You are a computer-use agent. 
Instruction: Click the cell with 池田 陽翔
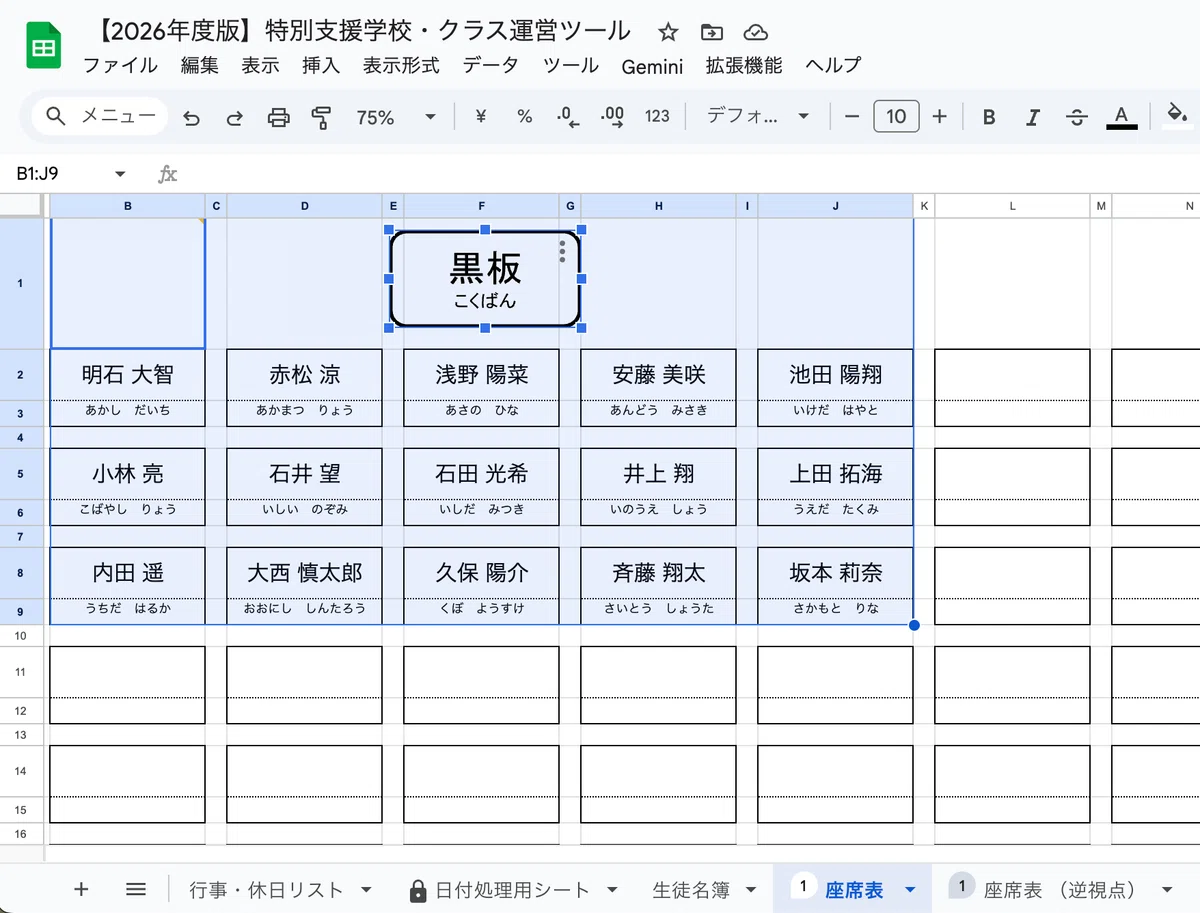[x=835, y=375]
